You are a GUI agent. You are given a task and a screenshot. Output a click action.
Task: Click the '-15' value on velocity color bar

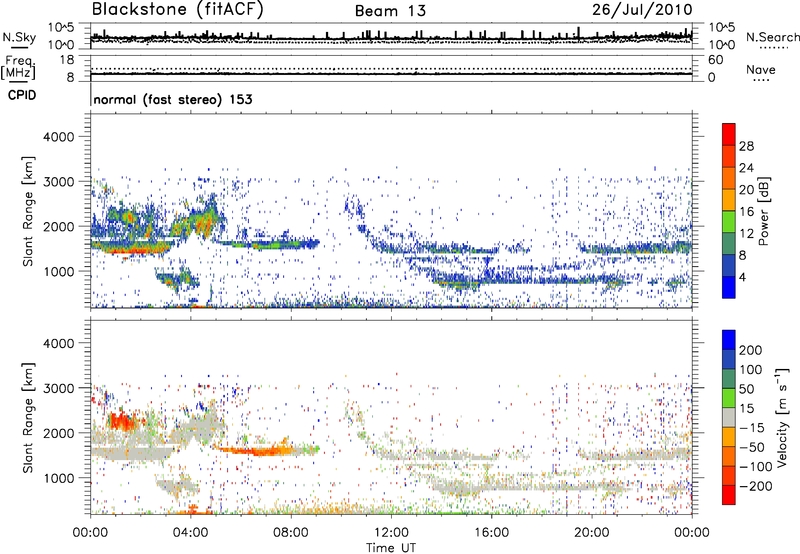pos(753,428)
